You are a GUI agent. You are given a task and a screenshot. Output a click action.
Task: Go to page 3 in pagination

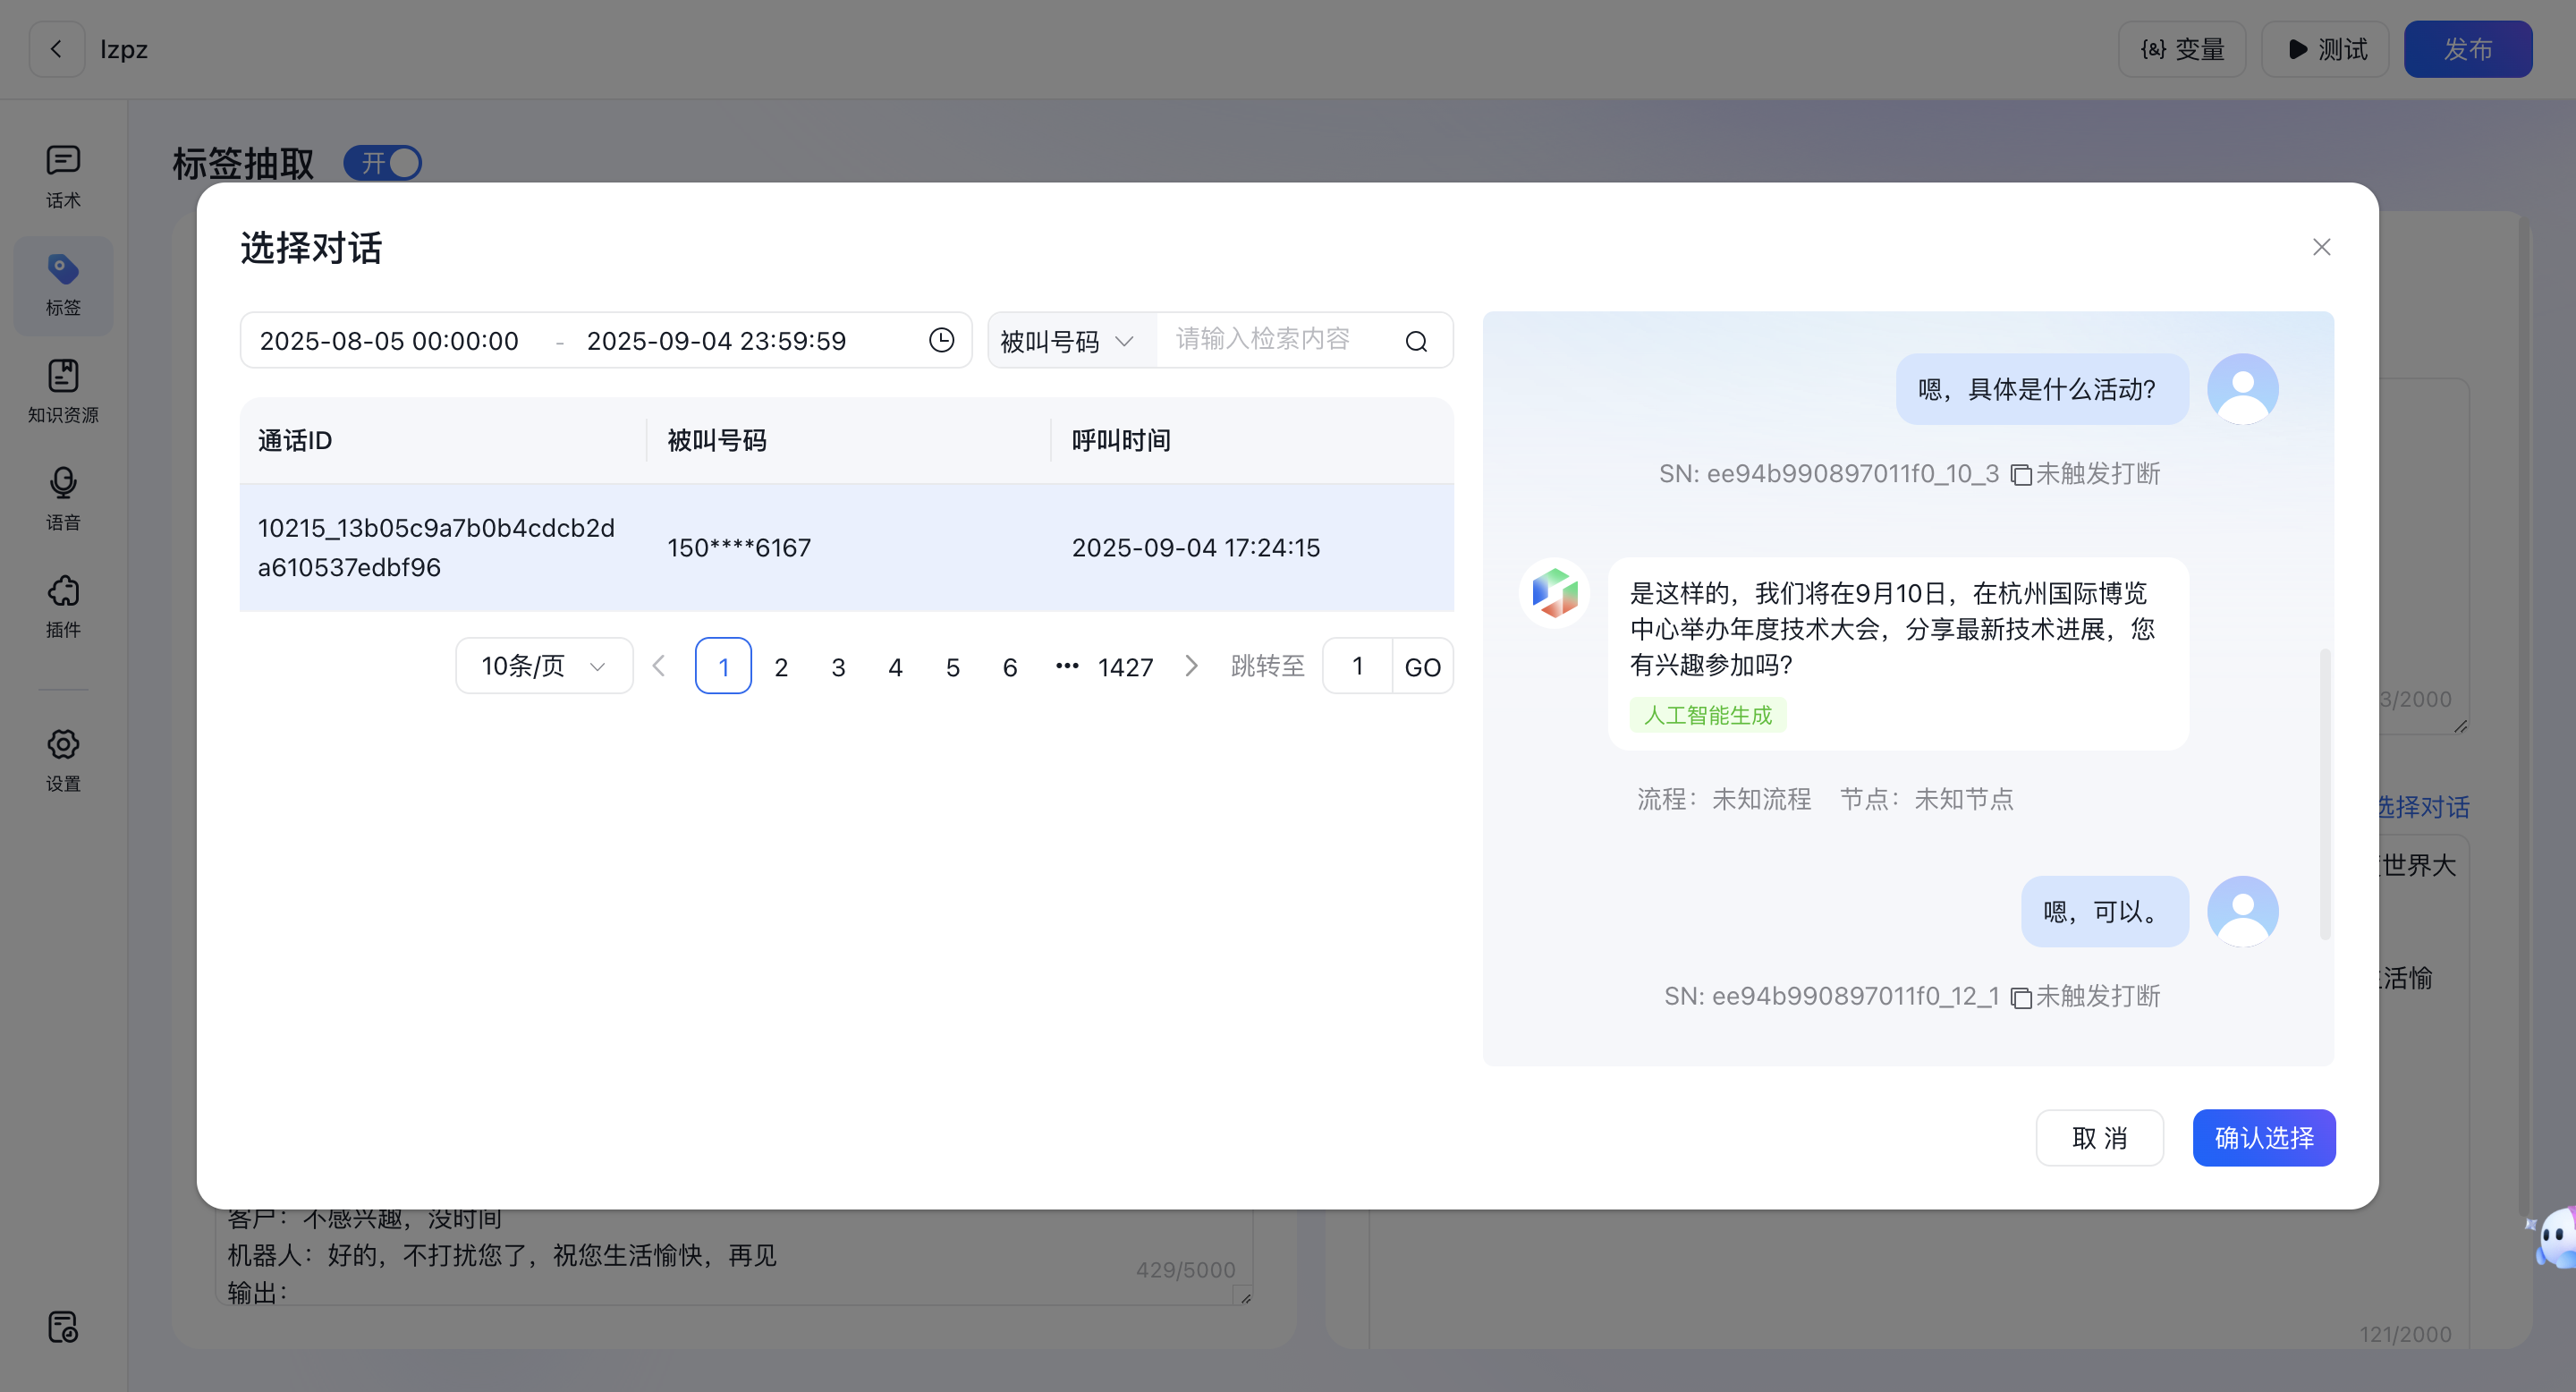[838, 667]
